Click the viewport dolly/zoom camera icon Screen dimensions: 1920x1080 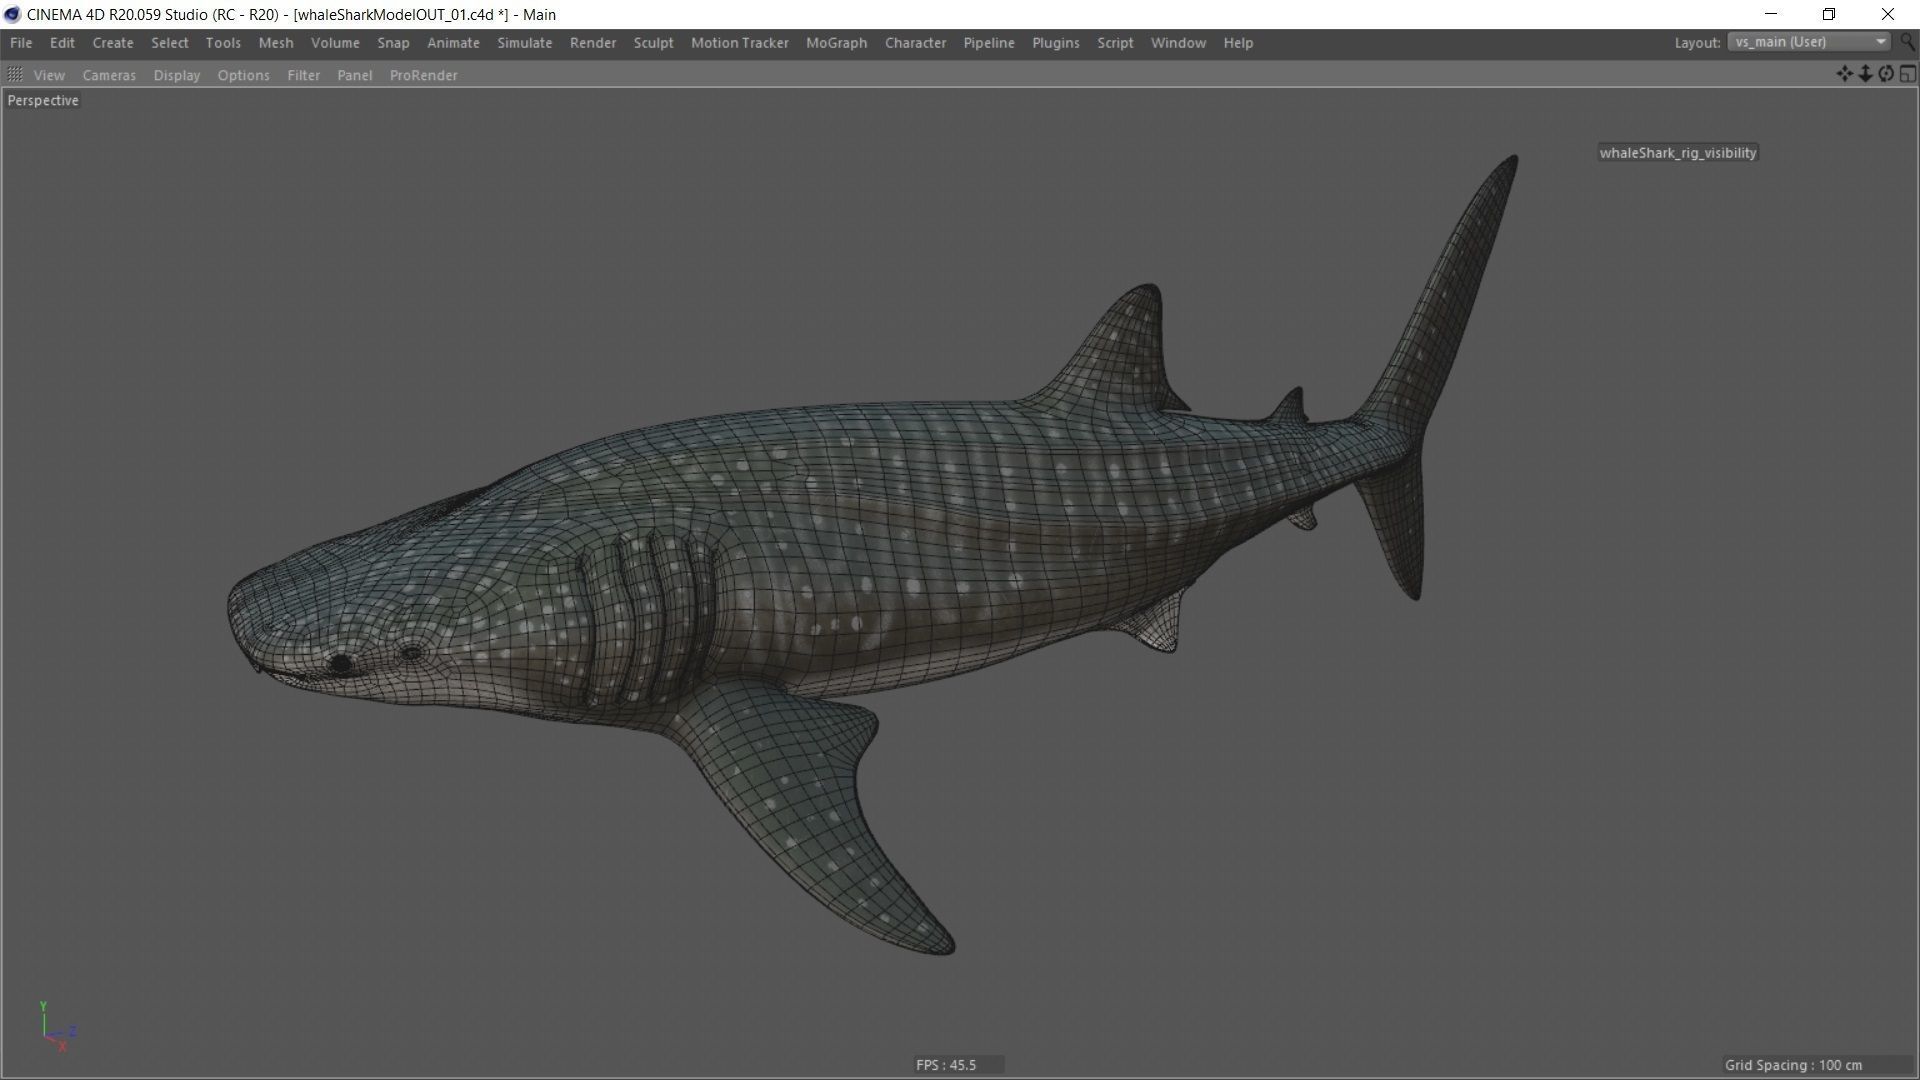(x=1865, y=74)
